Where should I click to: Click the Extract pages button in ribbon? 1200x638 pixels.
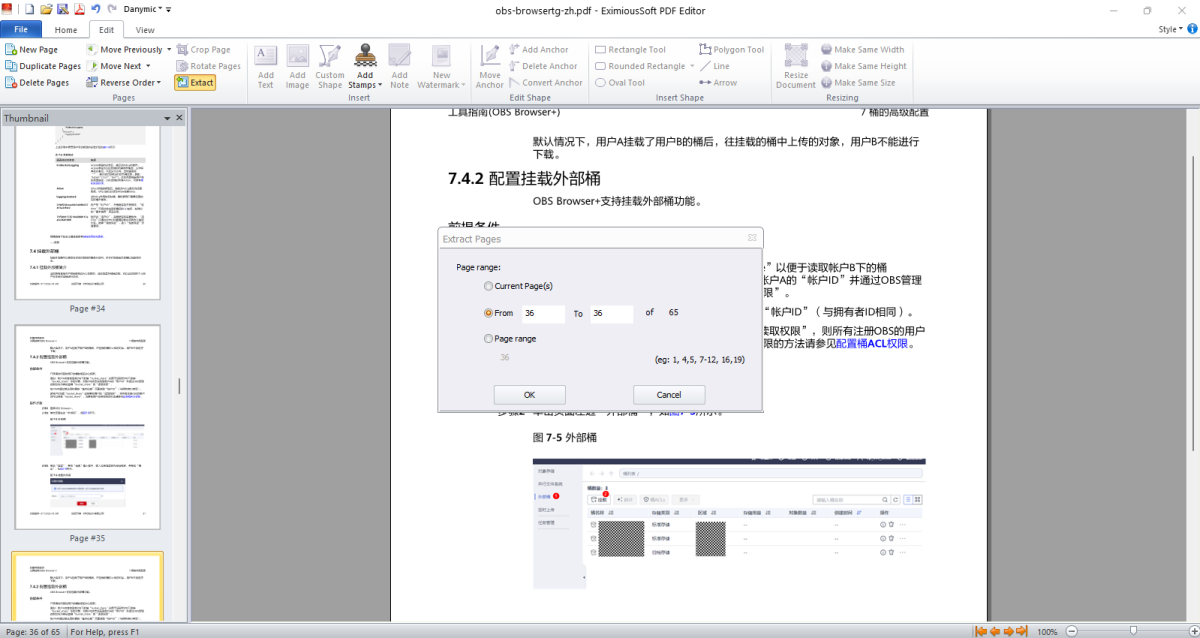point(195,83)
